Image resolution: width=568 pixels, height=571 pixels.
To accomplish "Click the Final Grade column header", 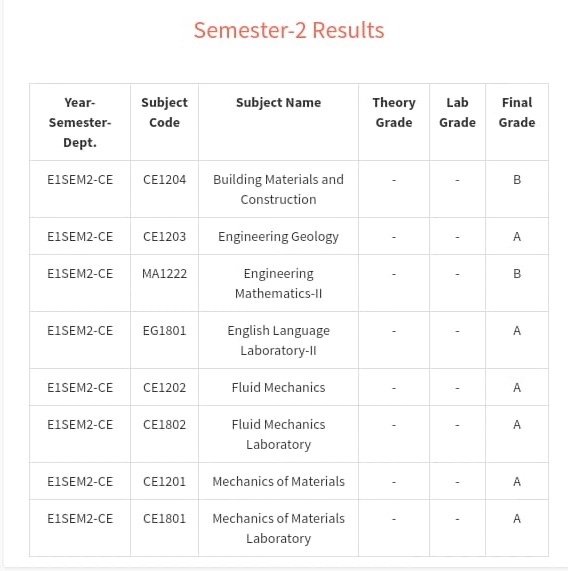I will click(517, 112).
